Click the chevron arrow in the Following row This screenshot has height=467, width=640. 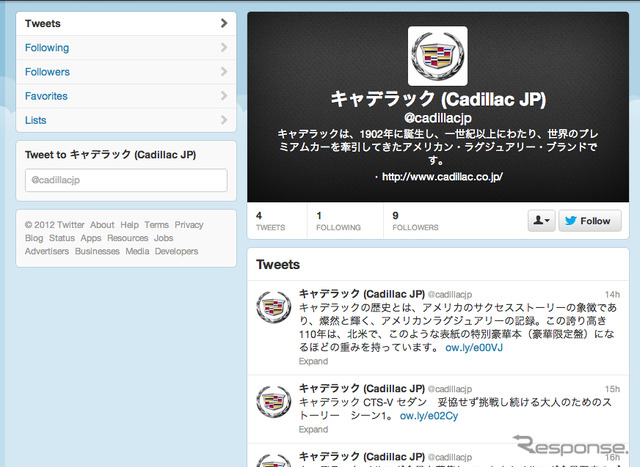point(224,47)
